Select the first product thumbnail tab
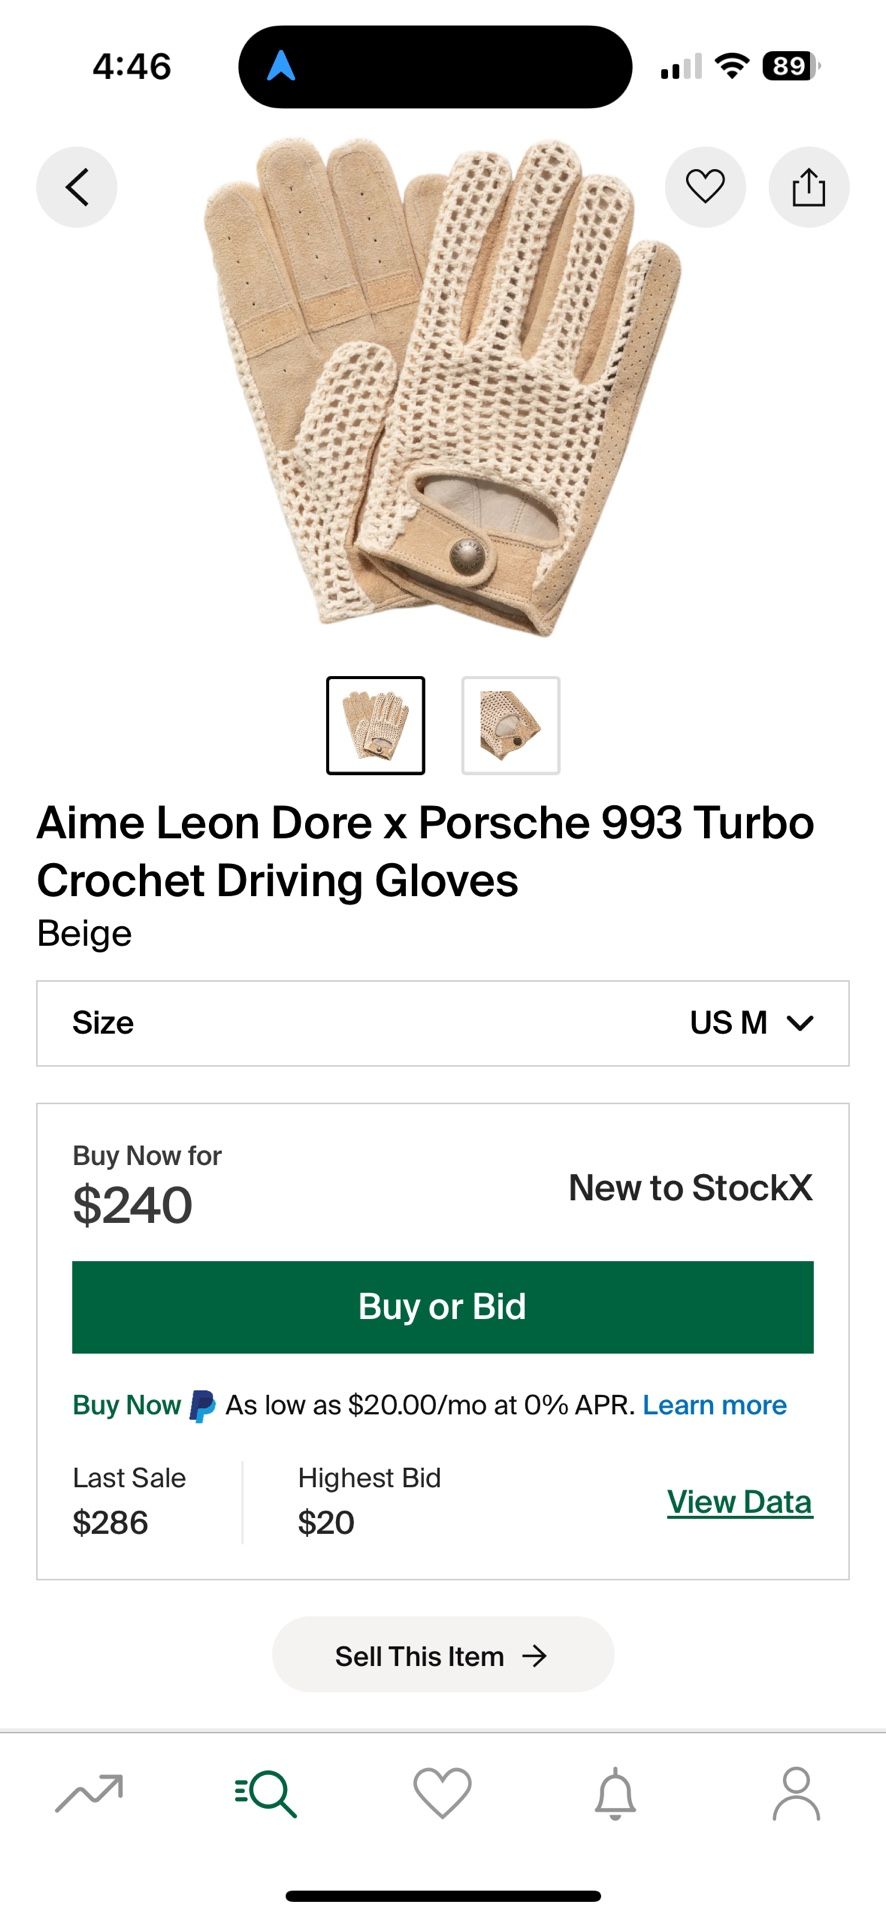Screen dimensions: 886x1920 point(376,724)
